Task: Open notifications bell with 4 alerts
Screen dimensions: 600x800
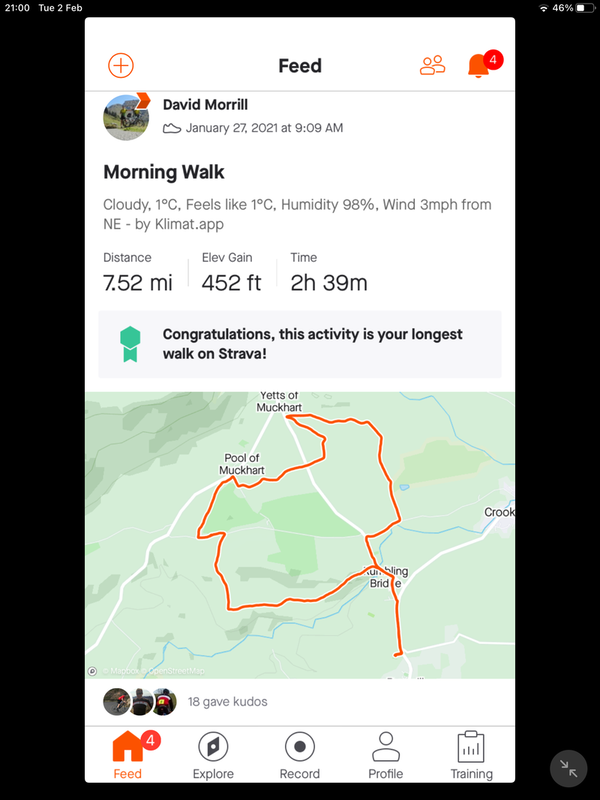Action: point(478,66)
